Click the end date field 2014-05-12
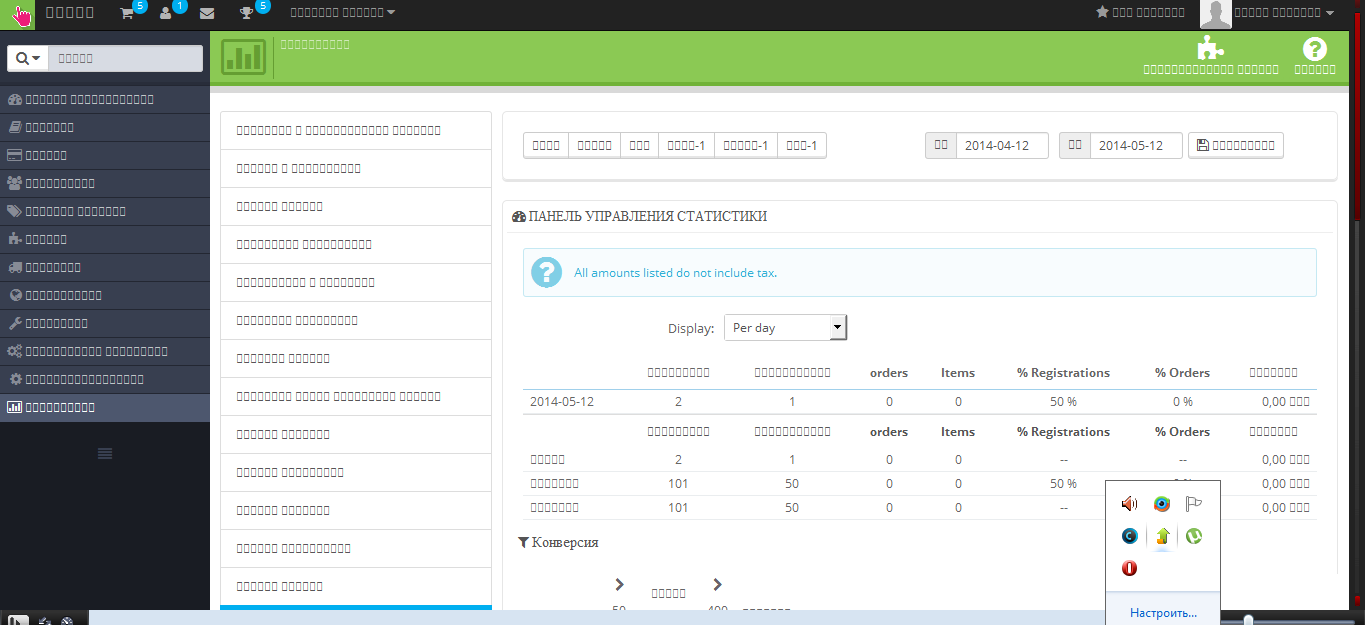The width and height of the screenshot is (1365, 625). pyautogui.click(x=1136, y=145)
